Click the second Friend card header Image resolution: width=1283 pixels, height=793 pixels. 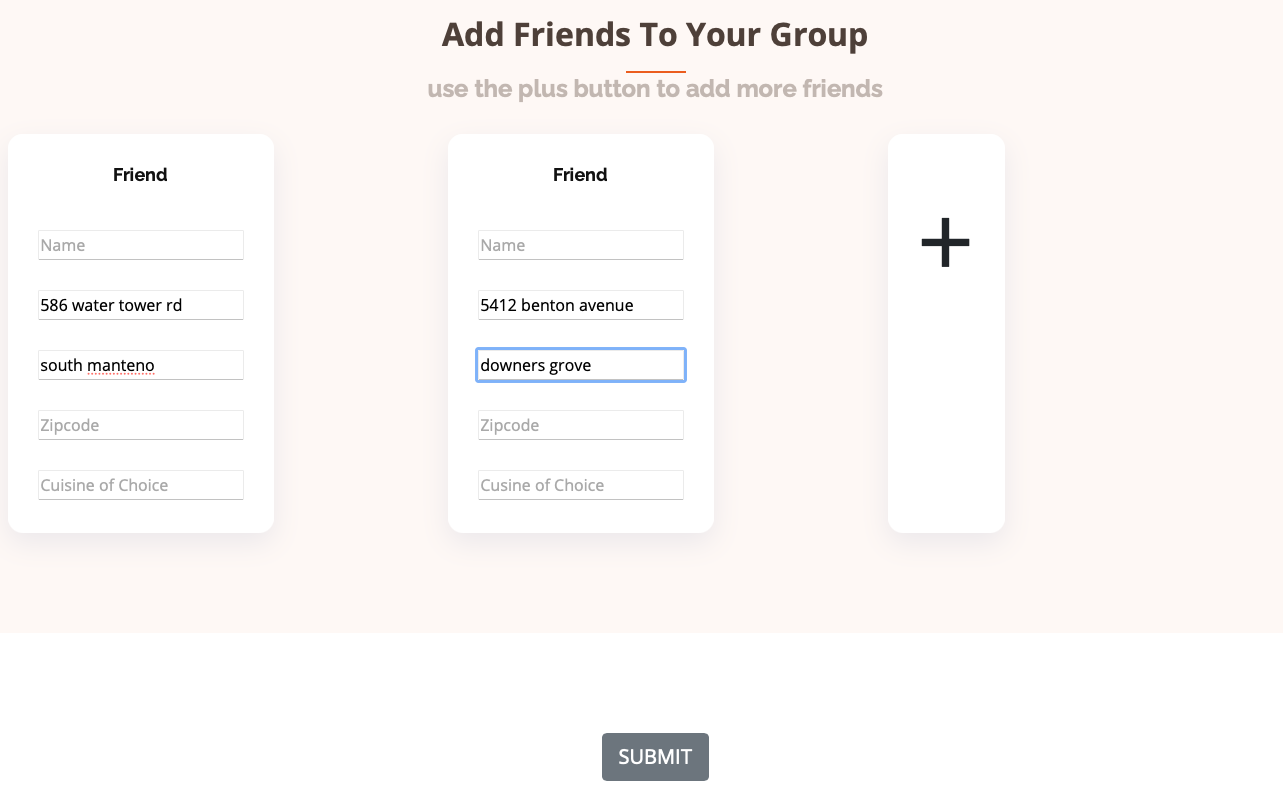coord(580,174)
